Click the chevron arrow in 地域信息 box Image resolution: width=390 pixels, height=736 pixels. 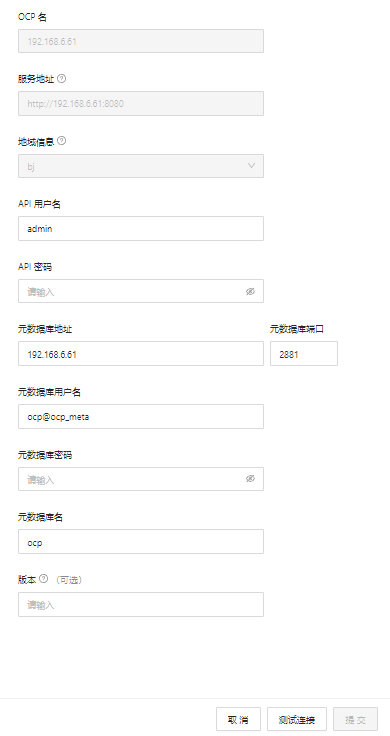pyautogui.click(x=251, y=166)
